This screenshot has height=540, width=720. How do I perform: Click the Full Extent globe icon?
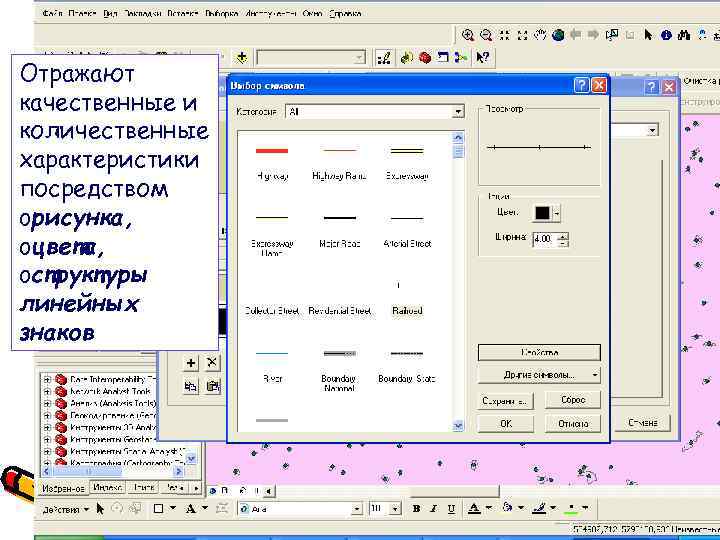[x=558, y=35]
